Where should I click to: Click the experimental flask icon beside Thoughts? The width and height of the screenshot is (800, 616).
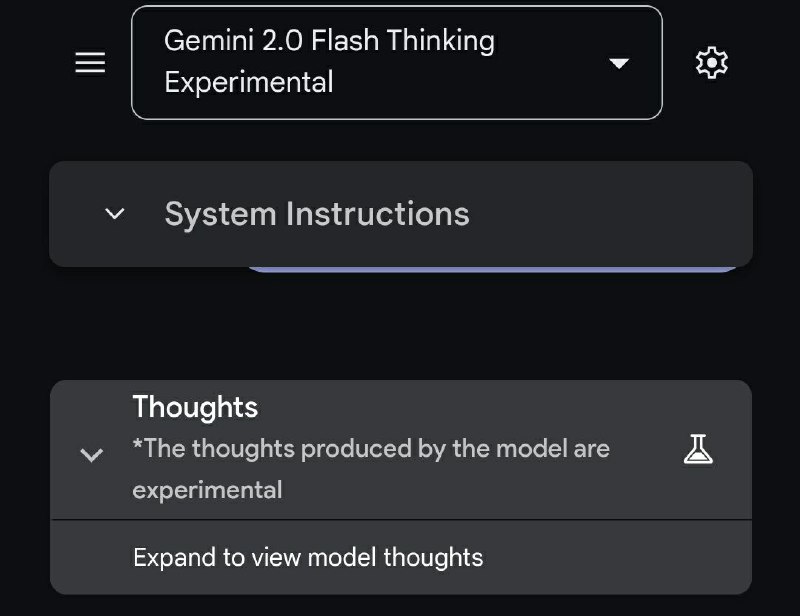(698, 448)
